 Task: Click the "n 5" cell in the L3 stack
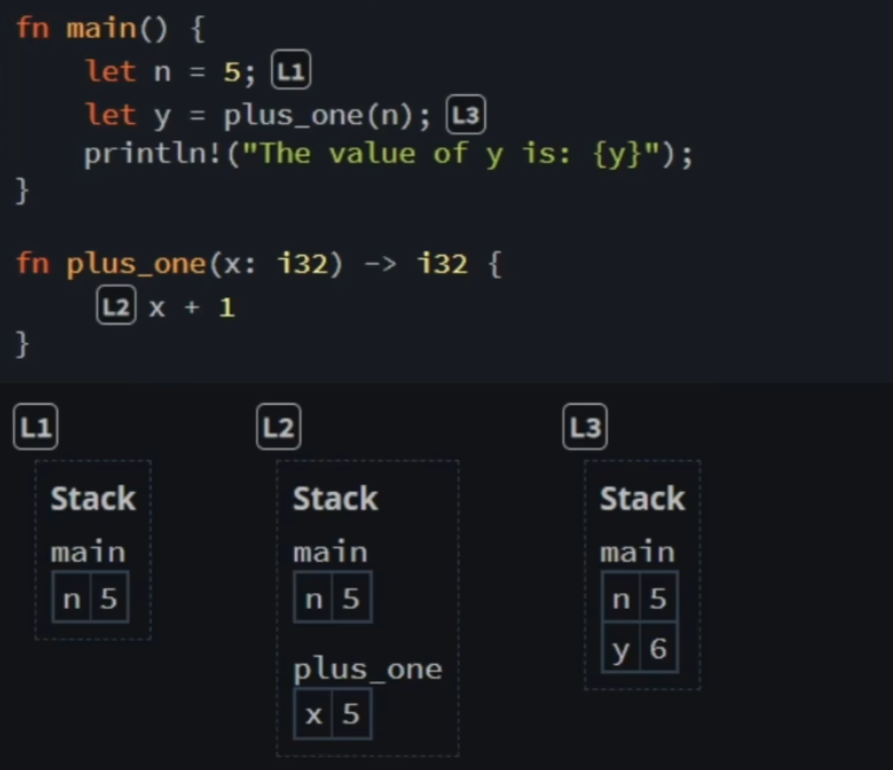click(640, 598)
